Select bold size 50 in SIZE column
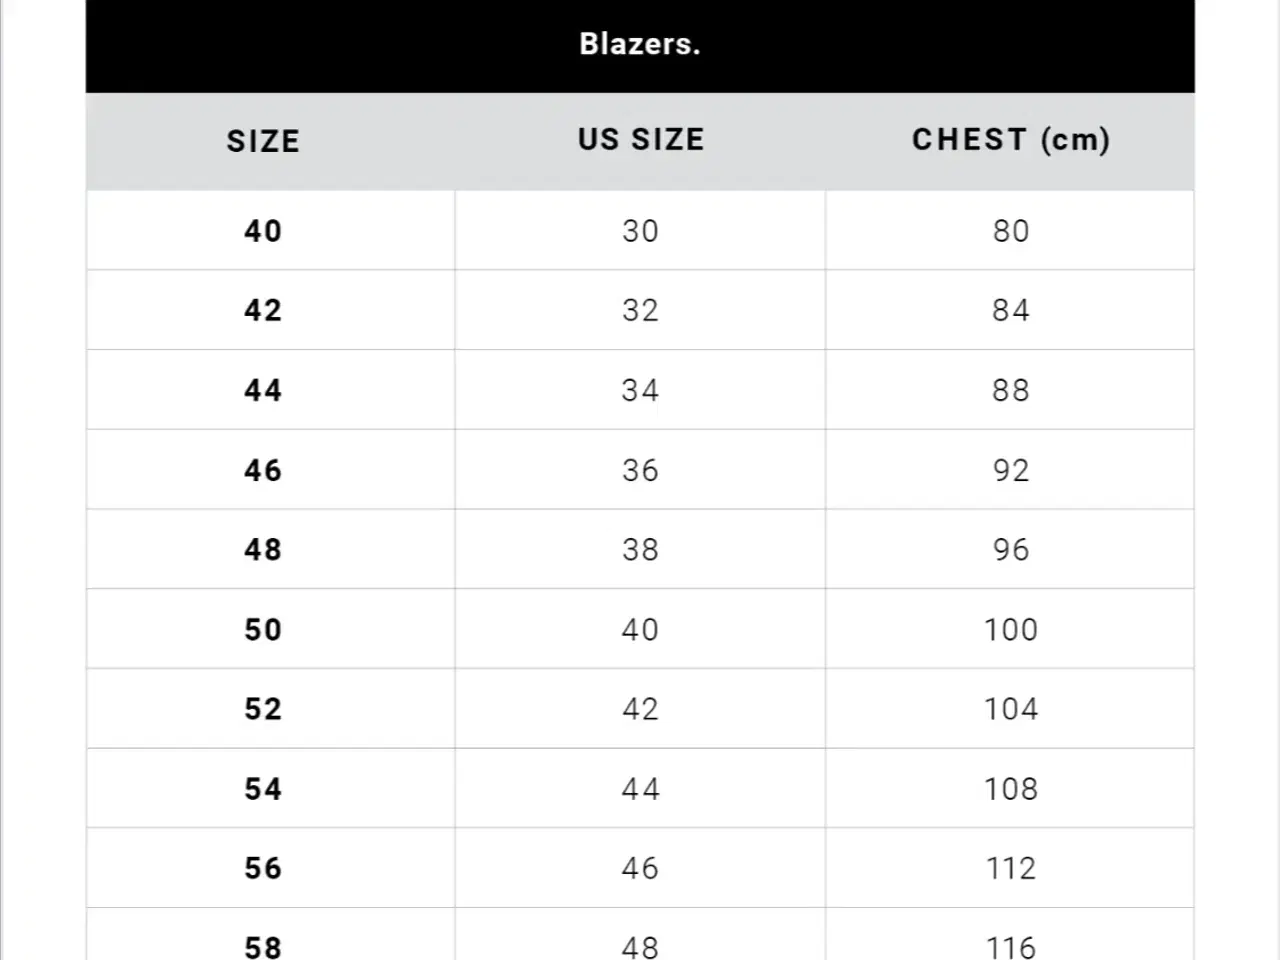Viewport: 1280px width, 960px height. pyautogui.click(x=263, y=629)
